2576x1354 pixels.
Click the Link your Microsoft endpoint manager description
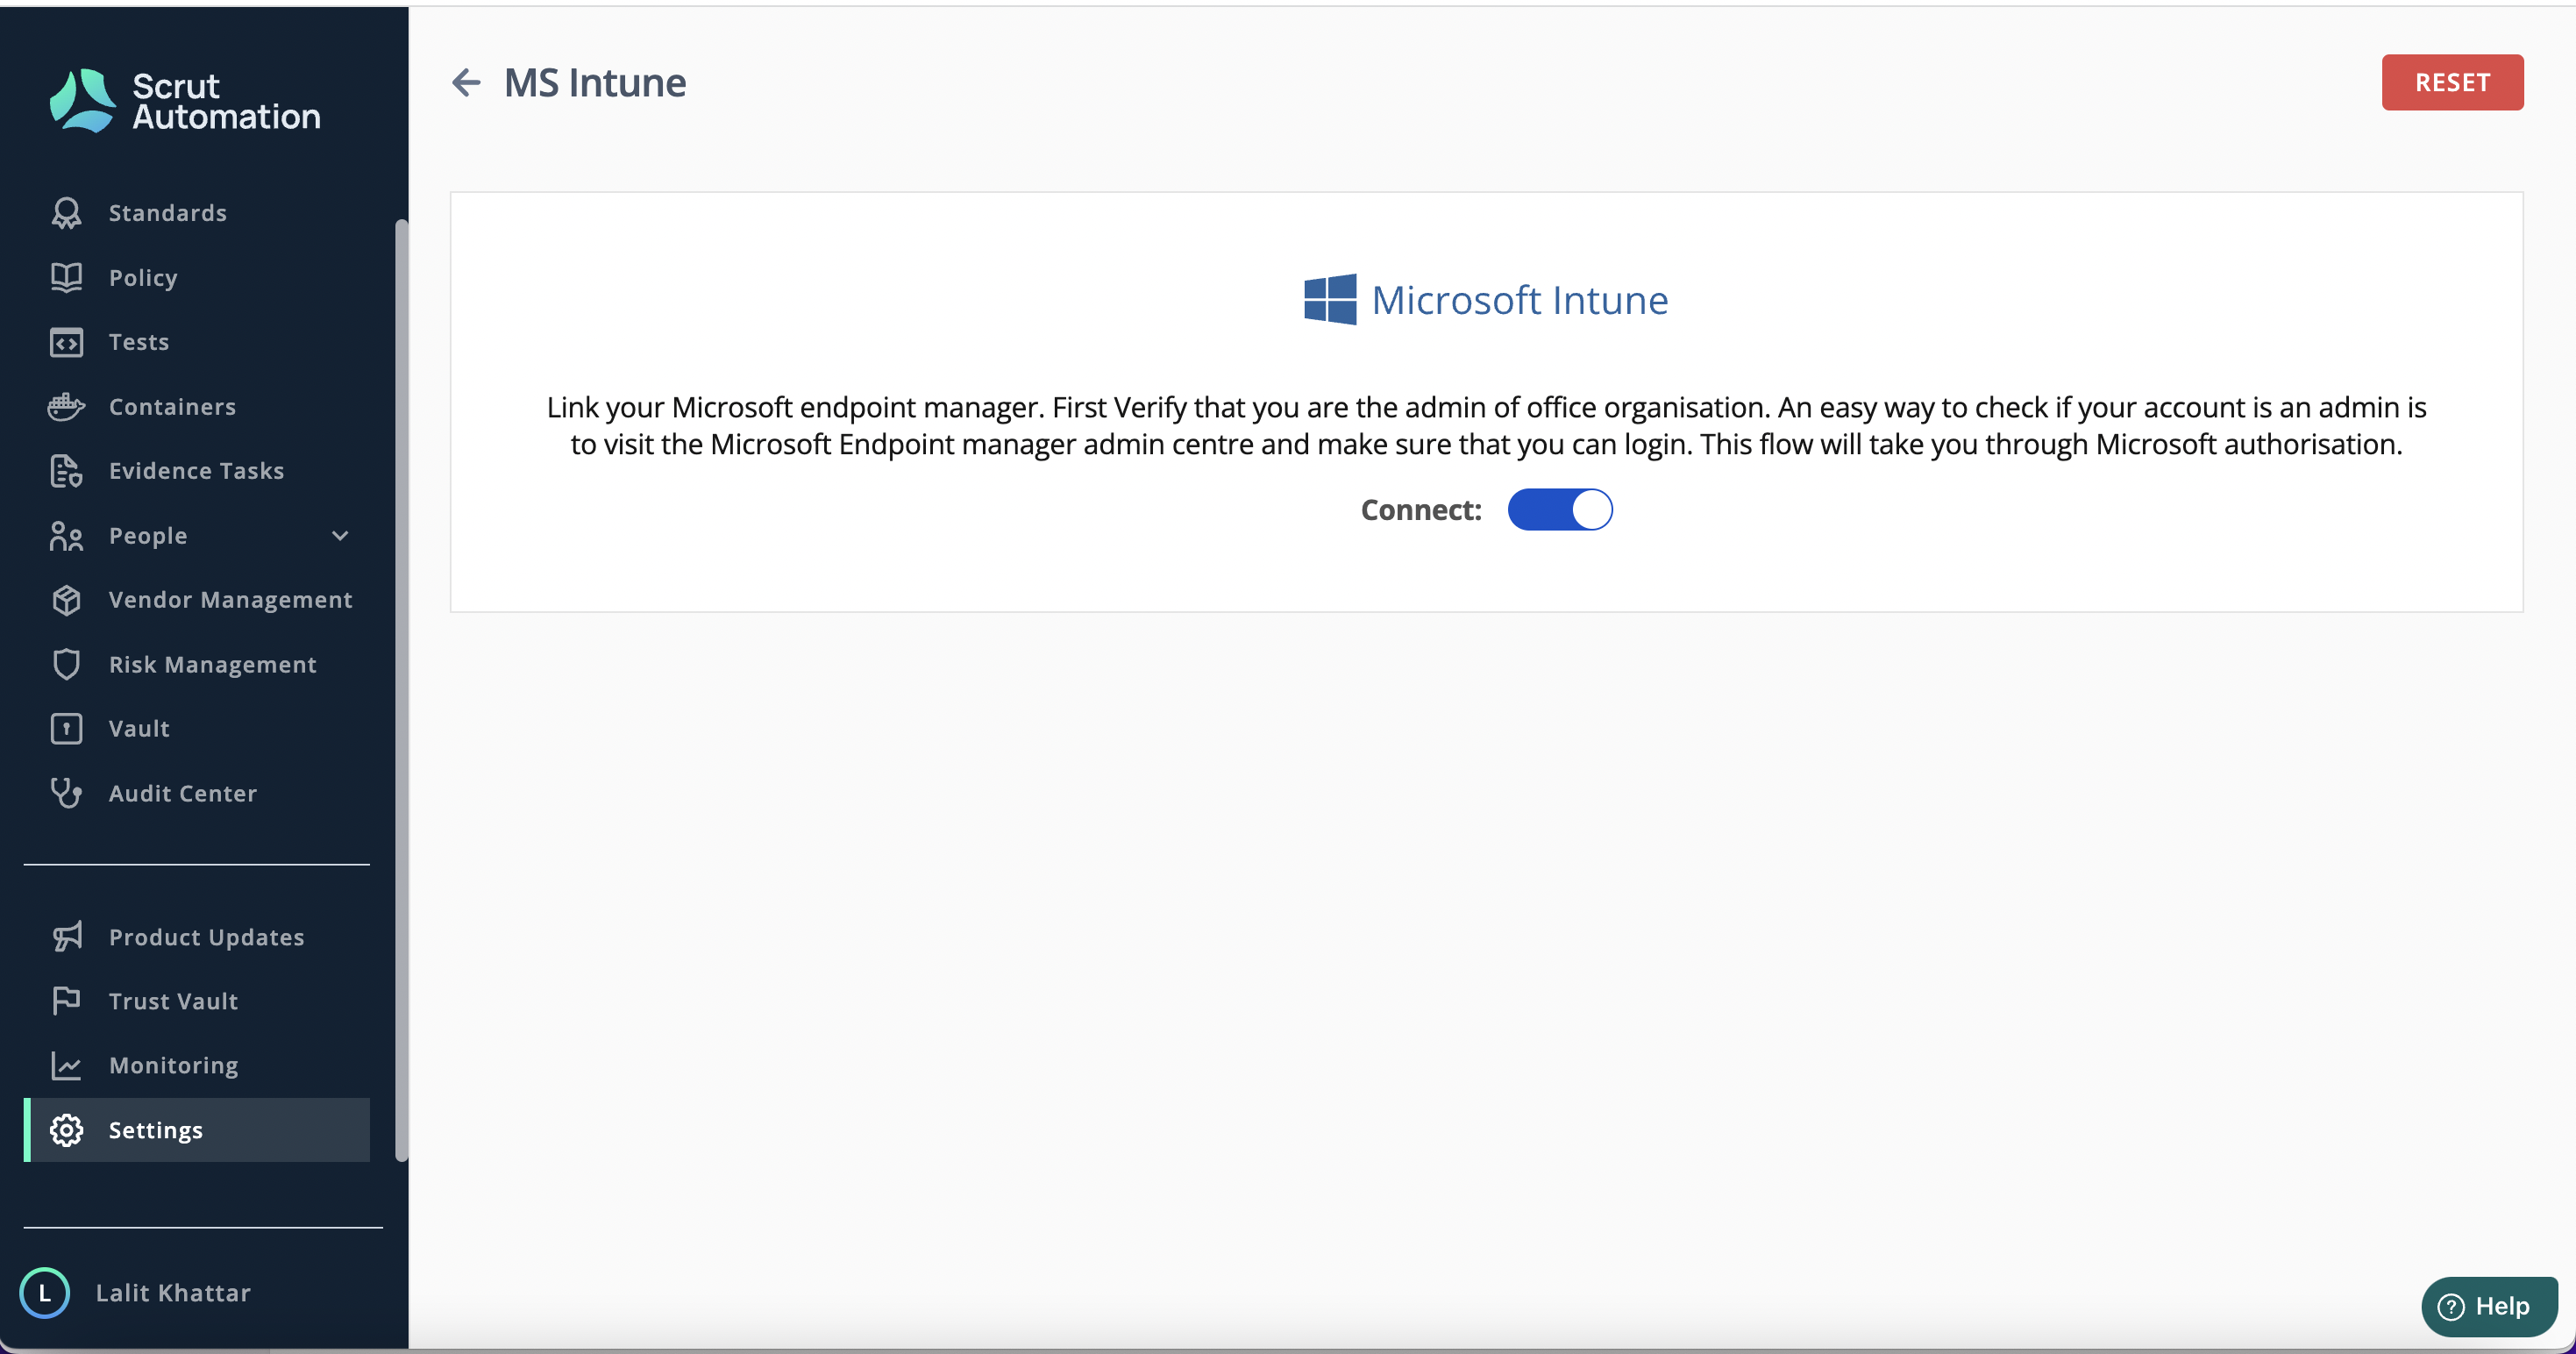click(1486, 425)
